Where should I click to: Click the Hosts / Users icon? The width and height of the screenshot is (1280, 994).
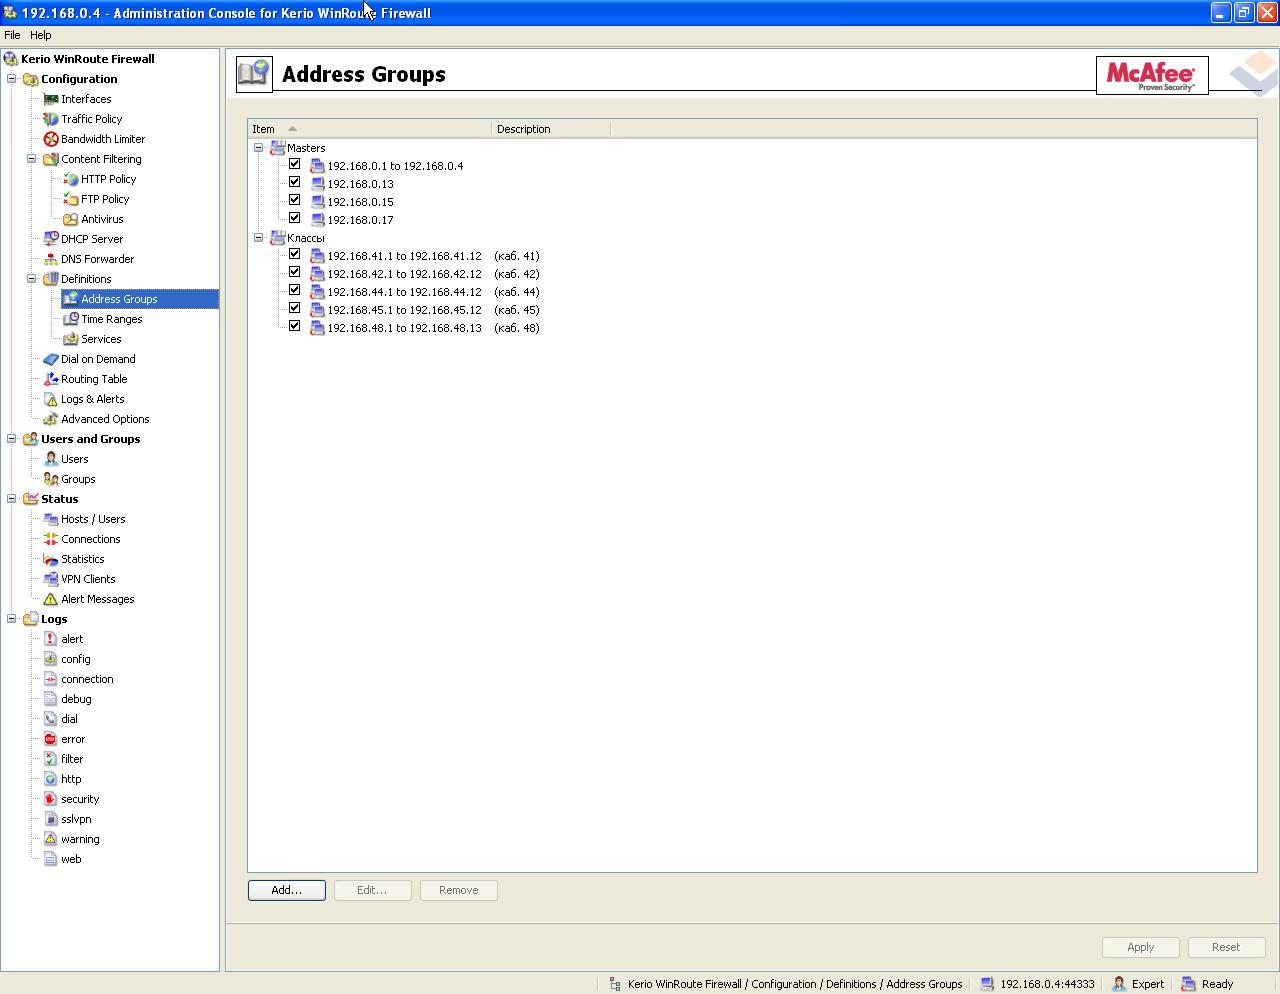click(x=50, y=519)
